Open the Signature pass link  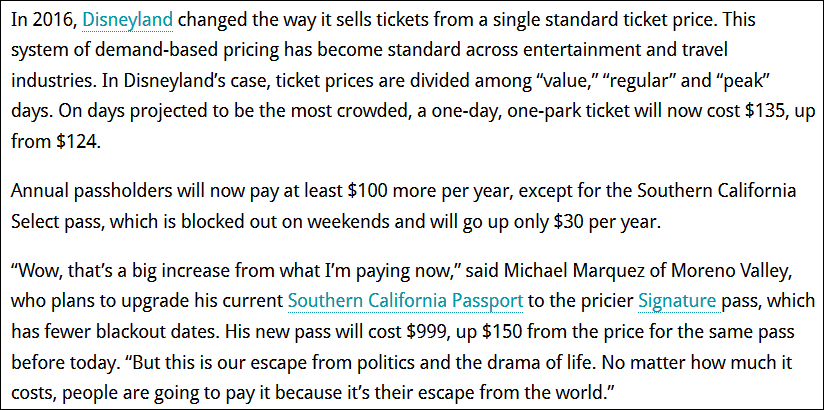pyautogui.click(x=677, y=301)
